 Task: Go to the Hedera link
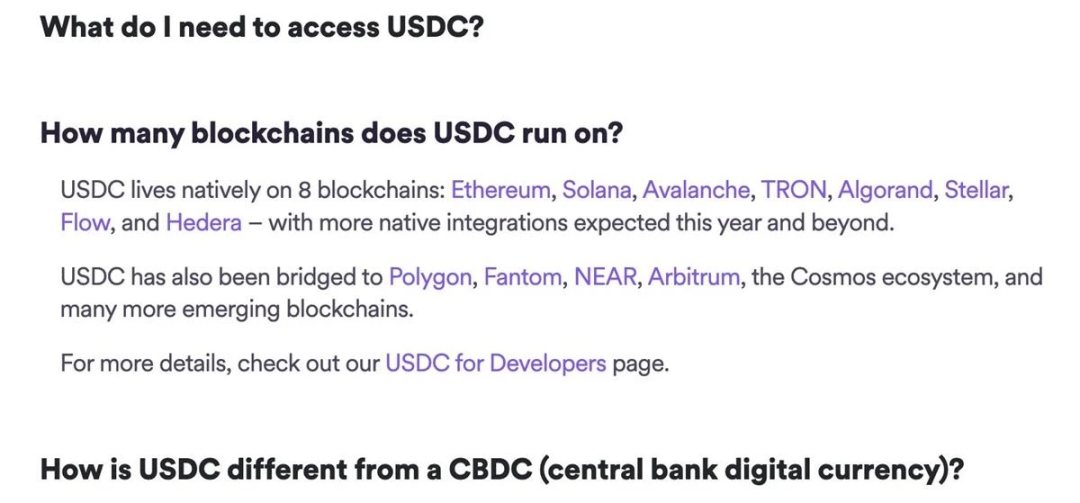(x=204, y=222)
